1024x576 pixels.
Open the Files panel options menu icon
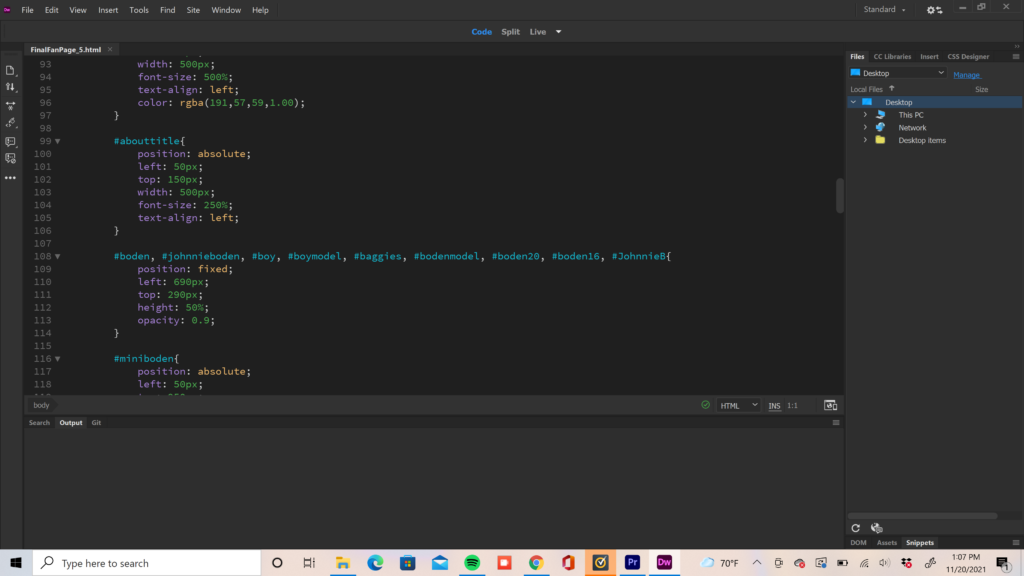coord(1016,57)
